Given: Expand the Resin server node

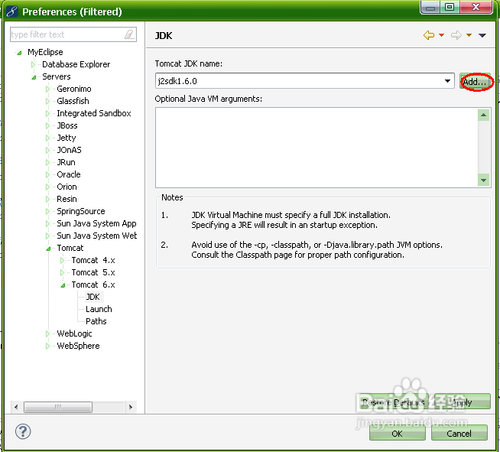Looking at the screenshot, I should click(48, 199).
